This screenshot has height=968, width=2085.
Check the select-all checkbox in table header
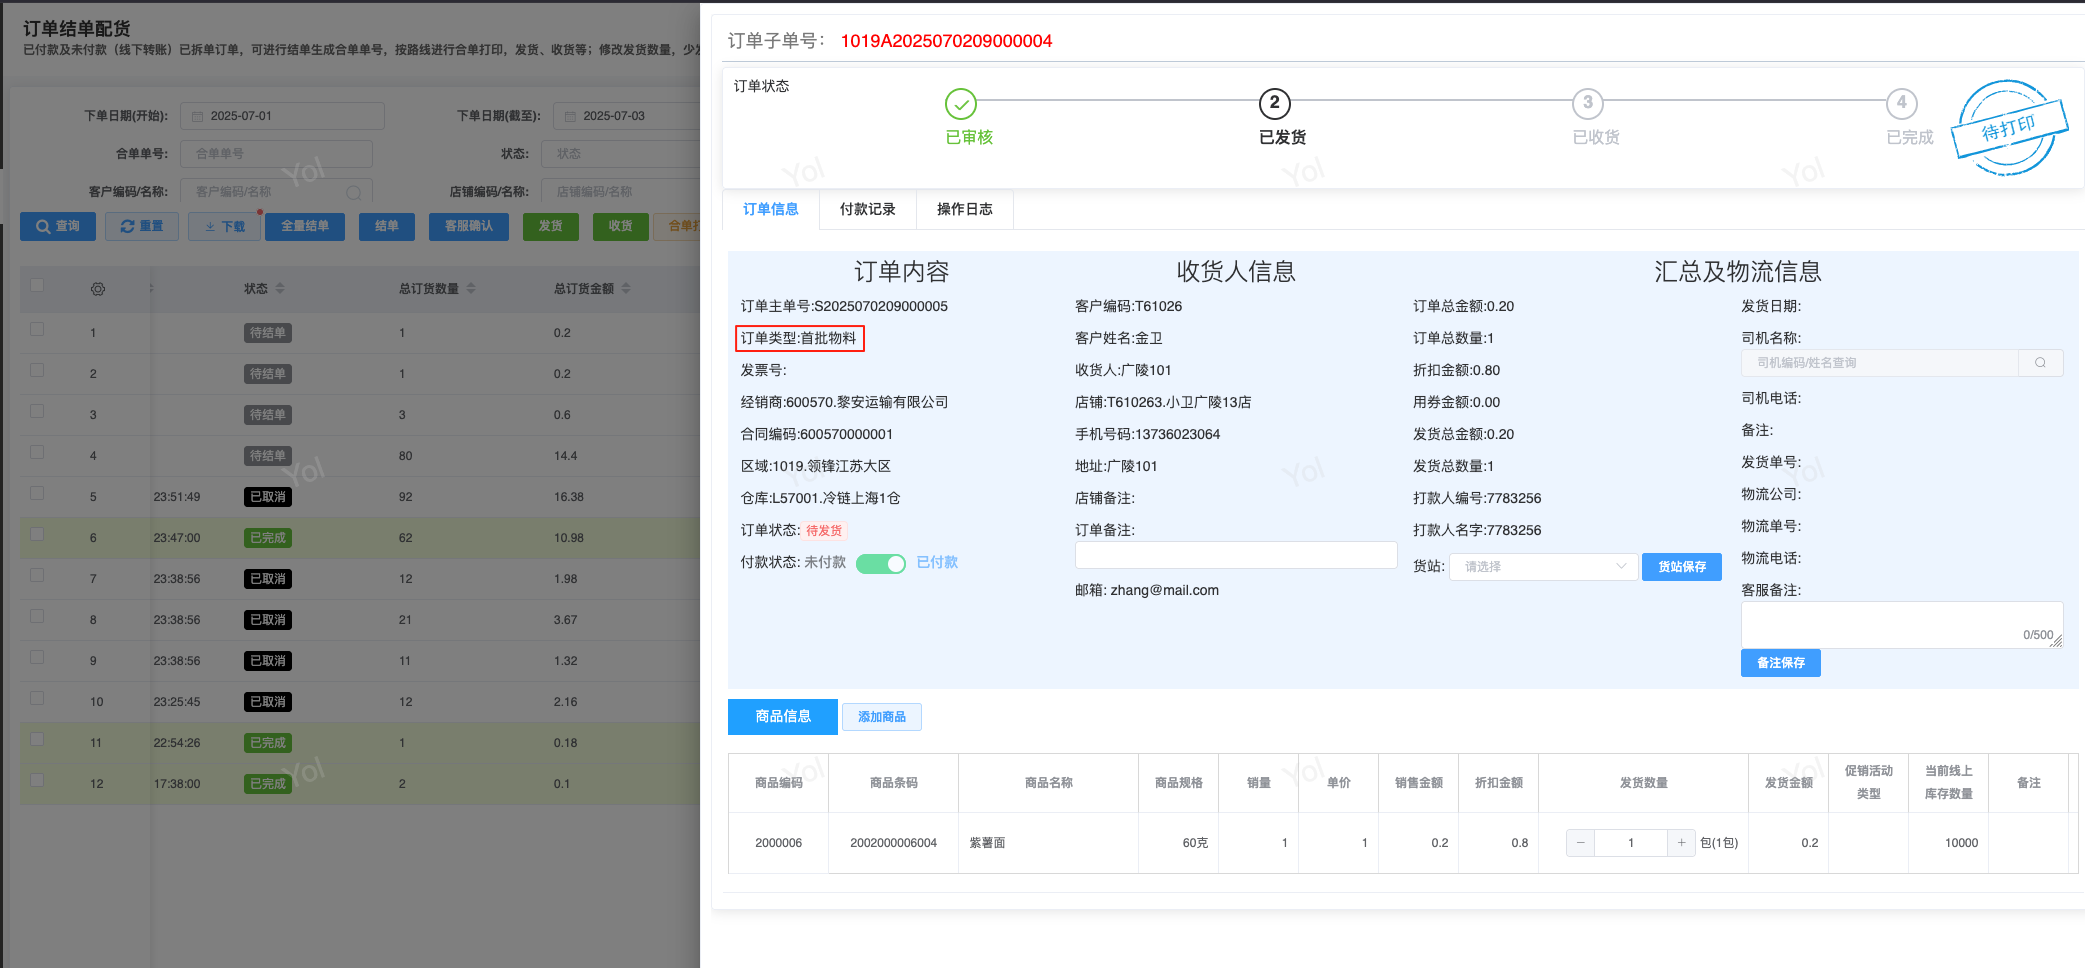[x=37, y=286]
